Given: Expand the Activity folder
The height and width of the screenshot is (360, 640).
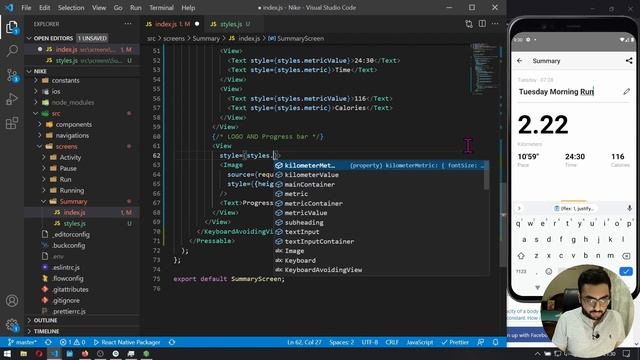Looking at the screenshot, I should click(x=70, y=158).
